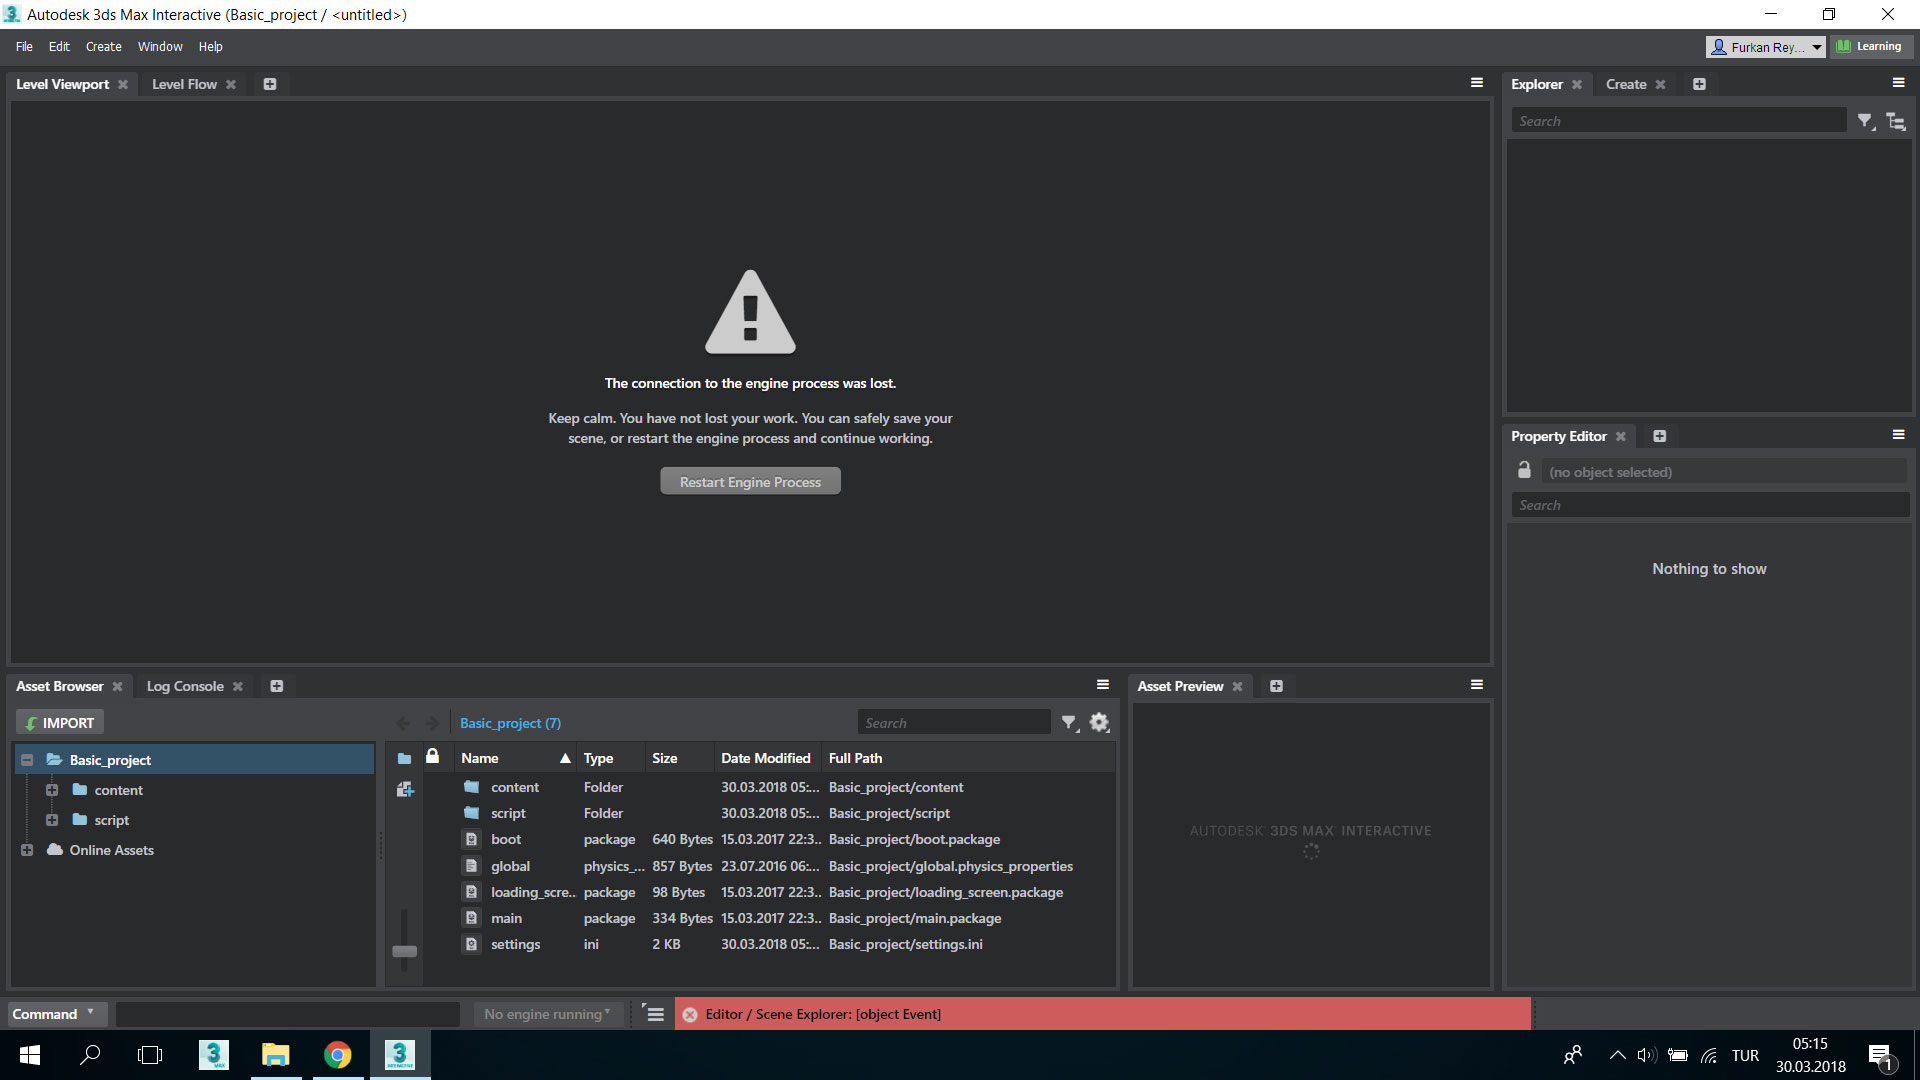Screen dimensions: 1920x1080
Task: Select the global physics properties row
Action: (x=785, y=867)
